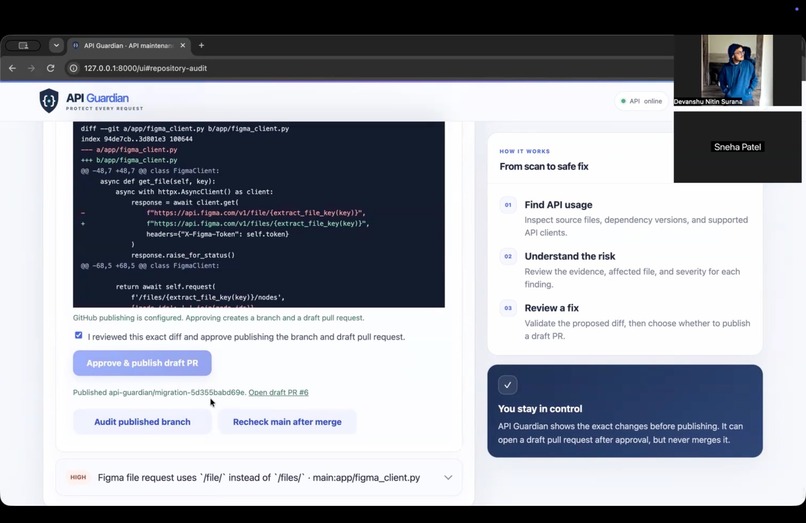Screen dimensions: 806x523
Task: Click the sidebar toggle icon in the tab strip
Action: click(x=23, y=45)
